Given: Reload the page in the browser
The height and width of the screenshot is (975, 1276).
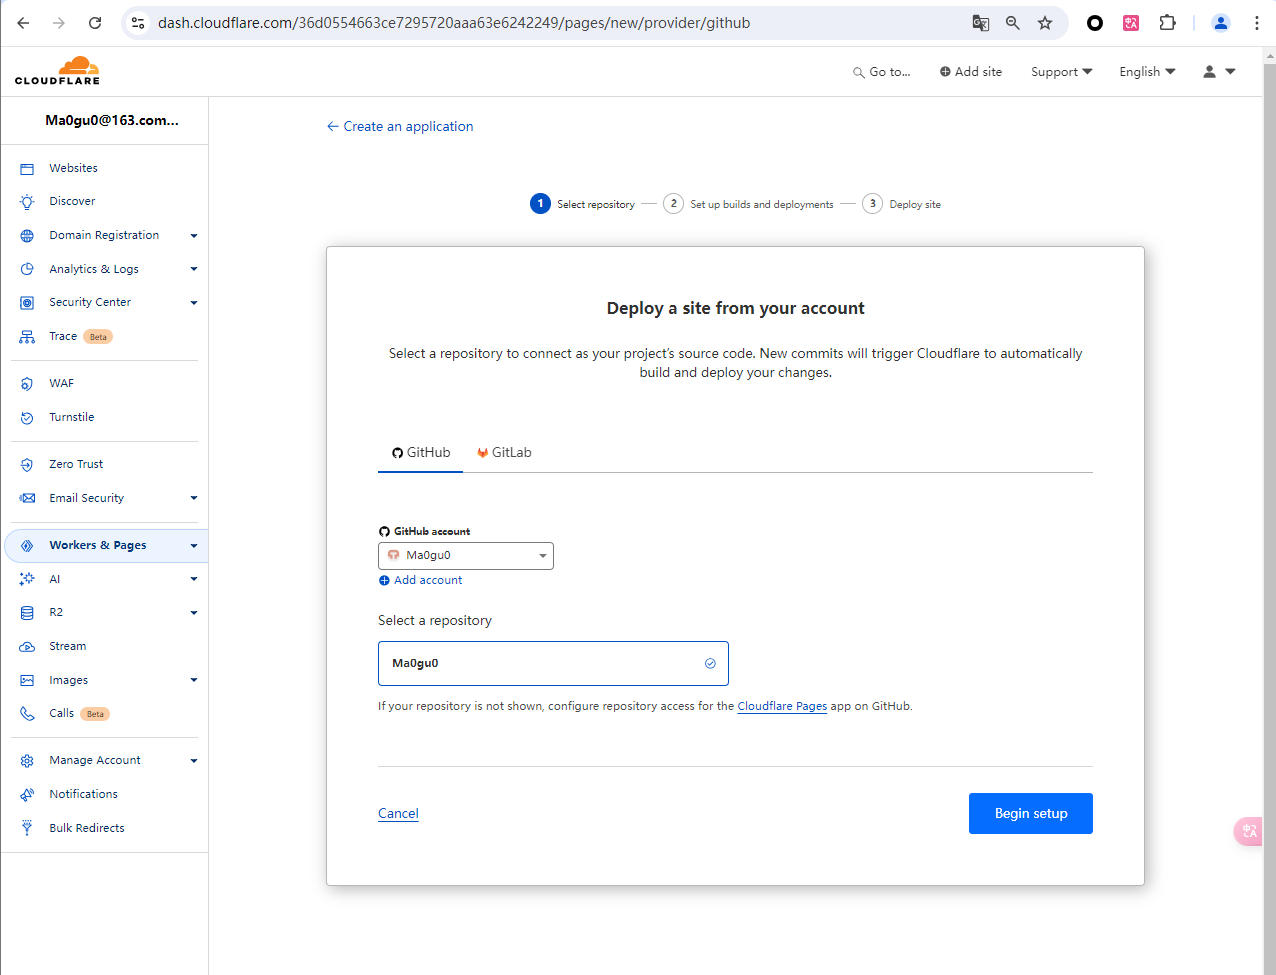Looking at the screenshot, I should pos(95,23).
